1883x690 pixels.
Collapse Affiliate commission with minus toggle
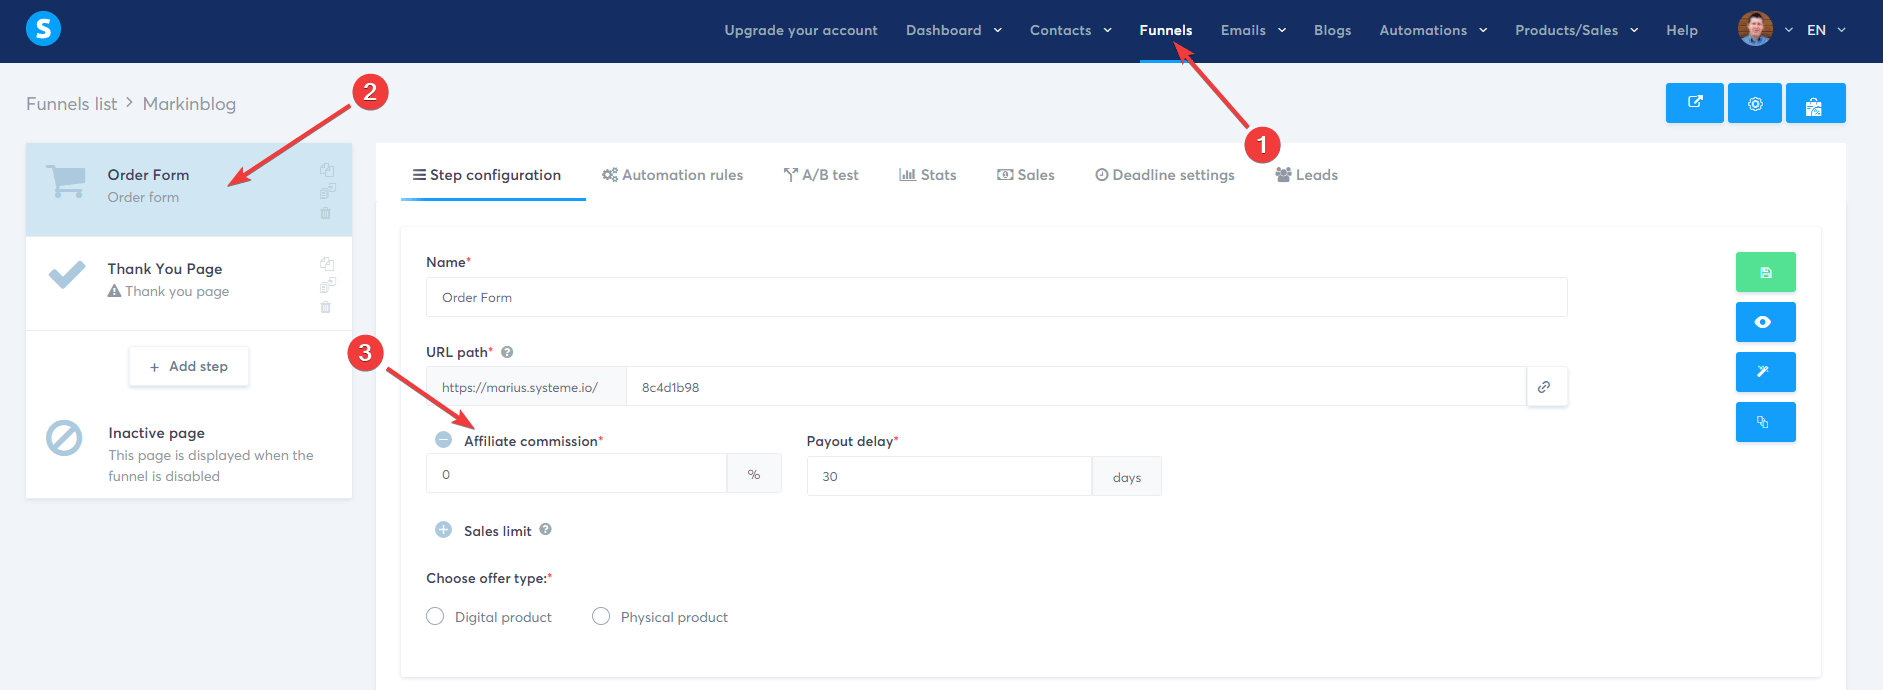click(x=444, y=440)
